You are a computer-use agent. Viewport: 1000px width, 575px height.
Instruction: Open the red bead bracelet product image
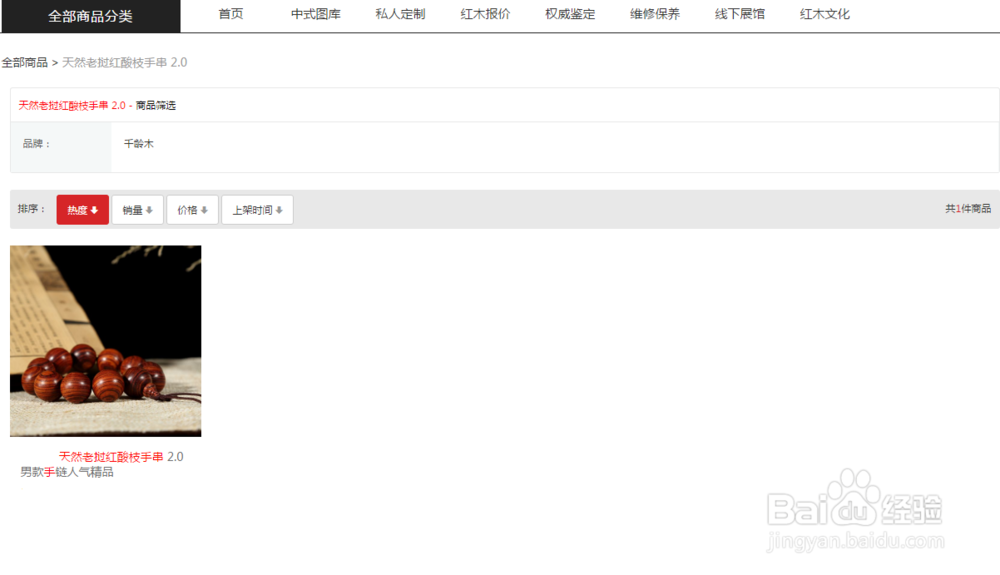(x=106, y=341)
